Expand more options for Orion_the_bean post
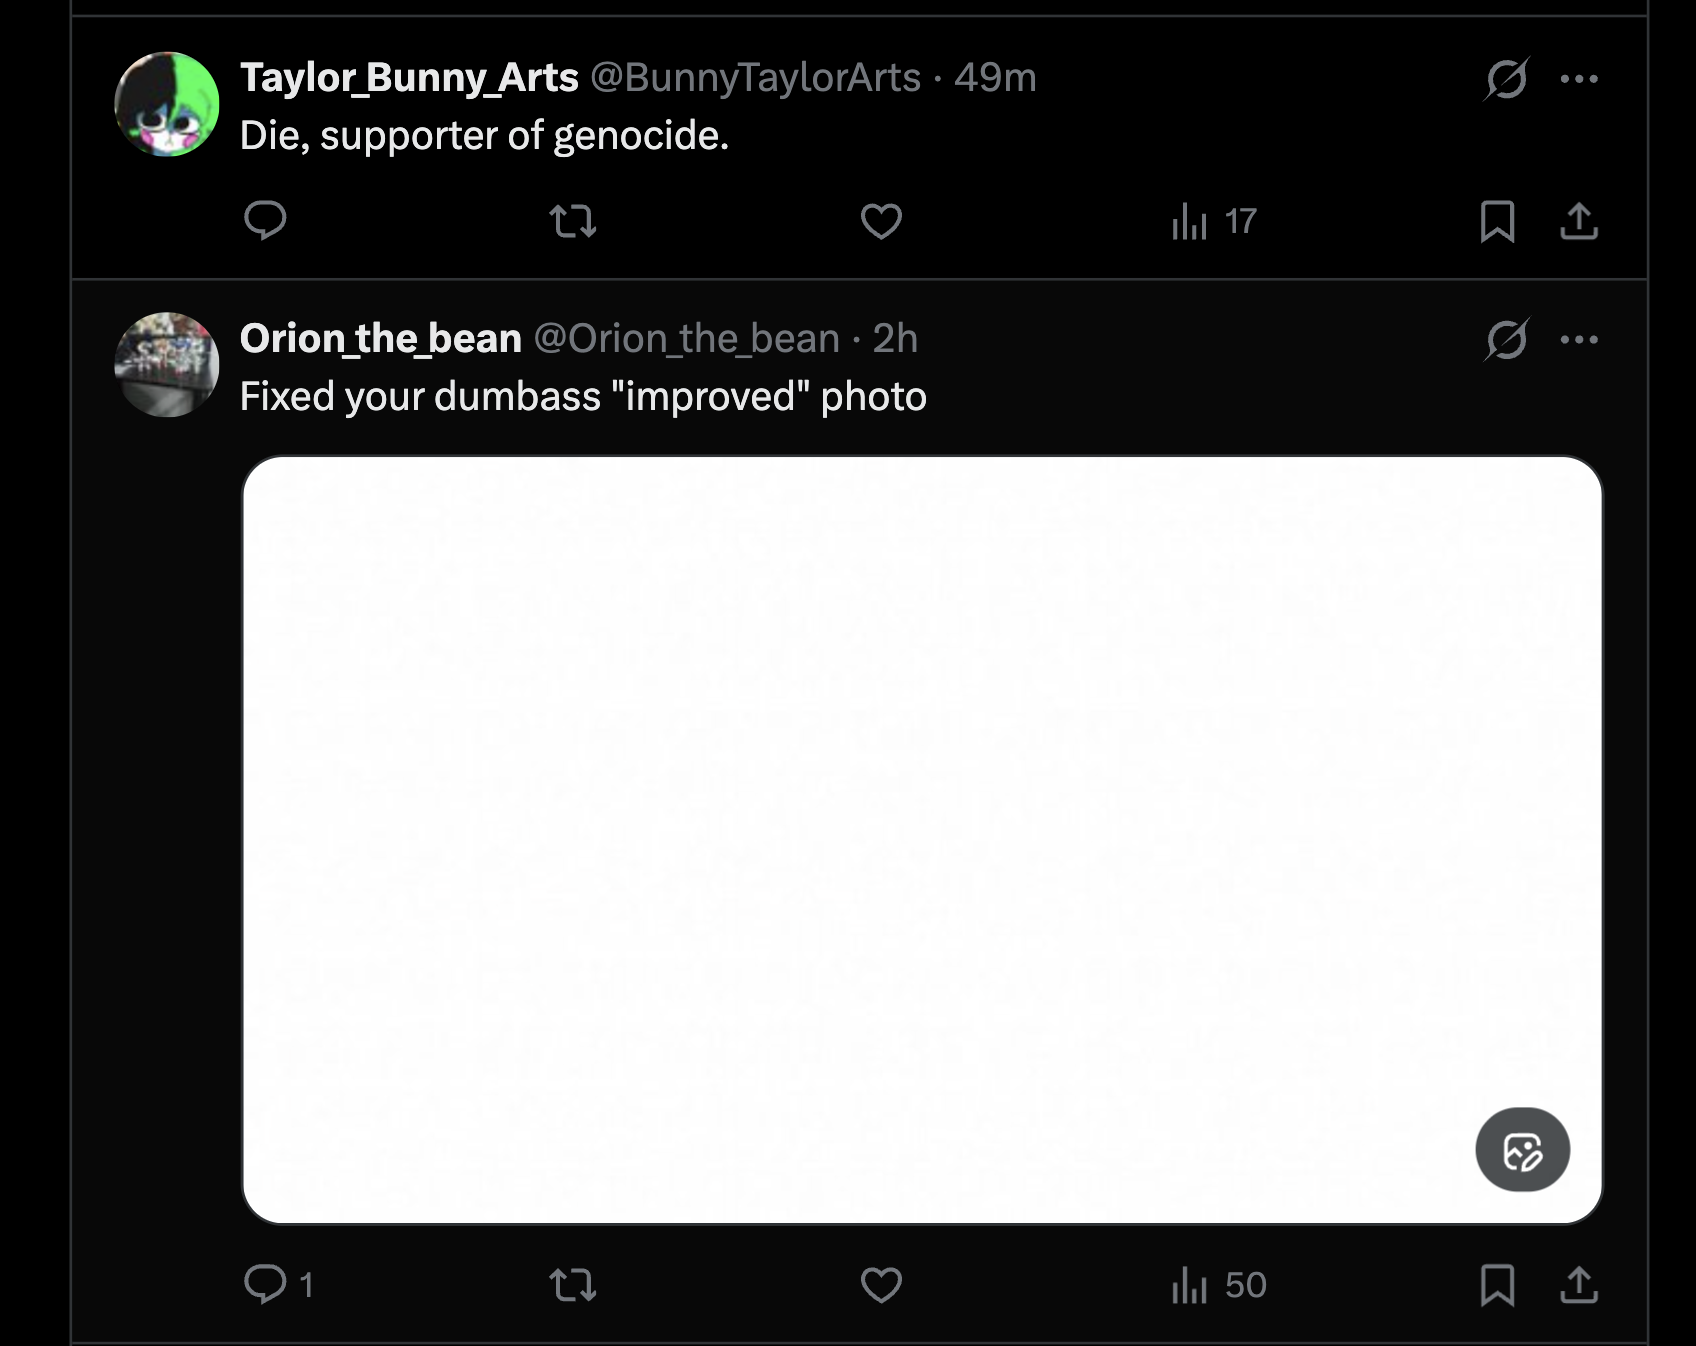The image size is (1696, 1346). pyautogui.click(x=1579, y=339)
